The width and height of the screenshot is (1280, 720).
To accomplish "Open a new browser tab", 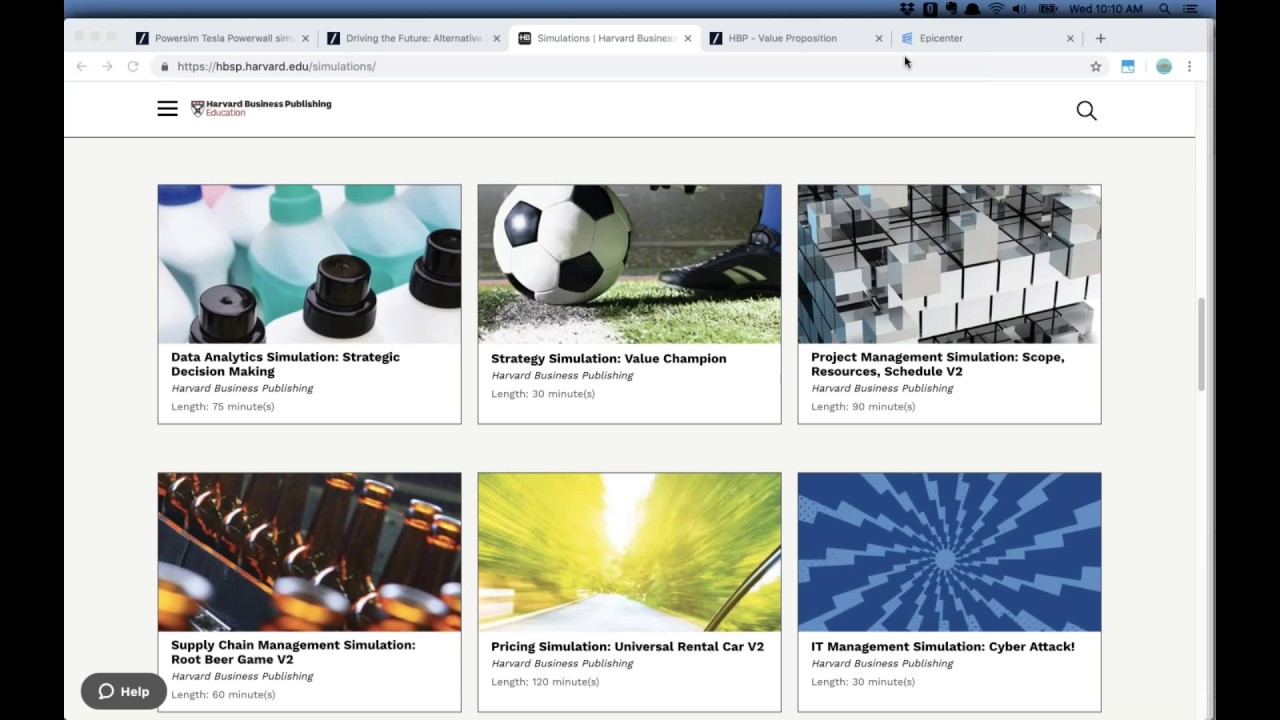I will pyautogui.click(x=1101, y=38).
